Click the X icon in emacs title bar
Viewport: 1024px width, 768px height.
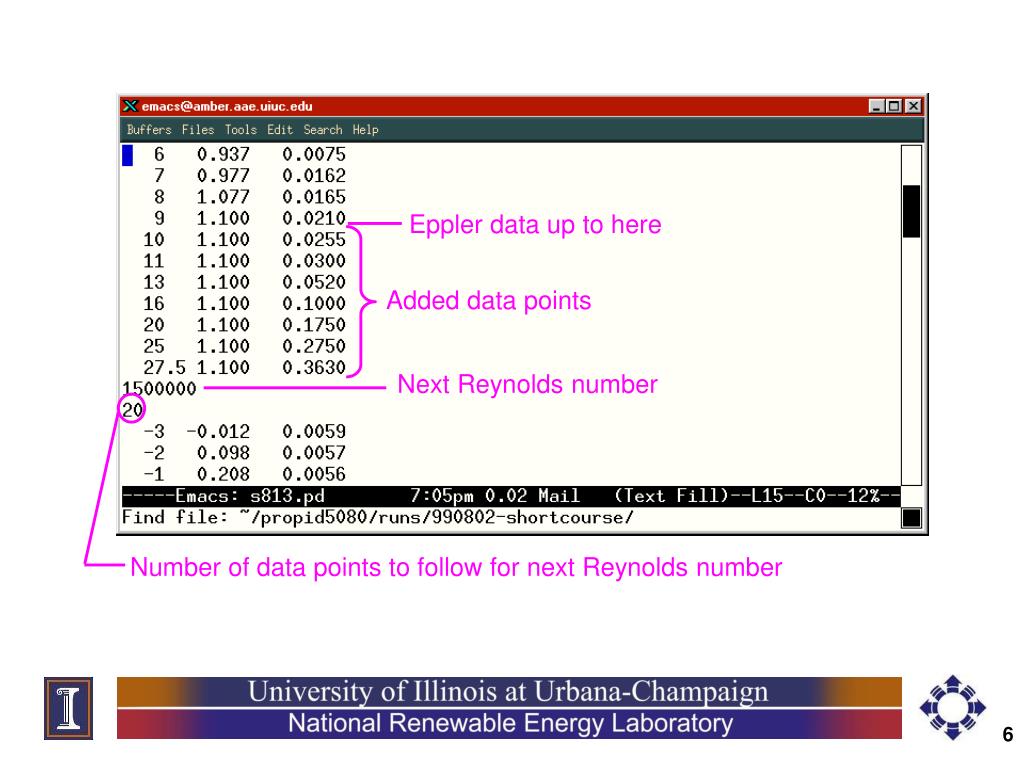(x=131, y=106)
